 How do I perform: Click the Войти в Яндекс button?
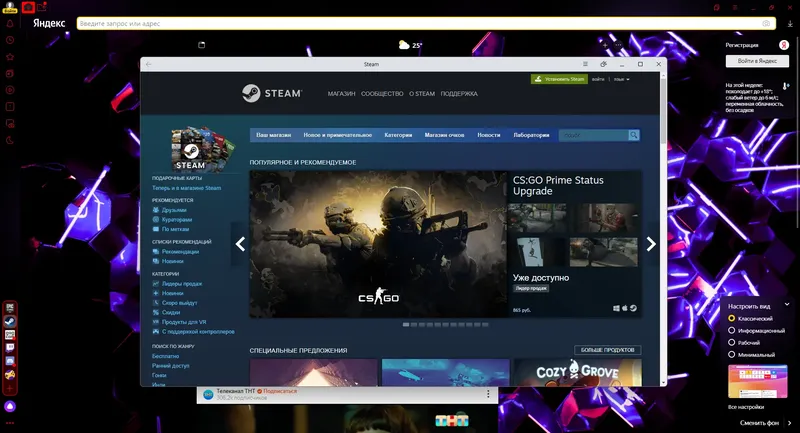pos(757,61)
